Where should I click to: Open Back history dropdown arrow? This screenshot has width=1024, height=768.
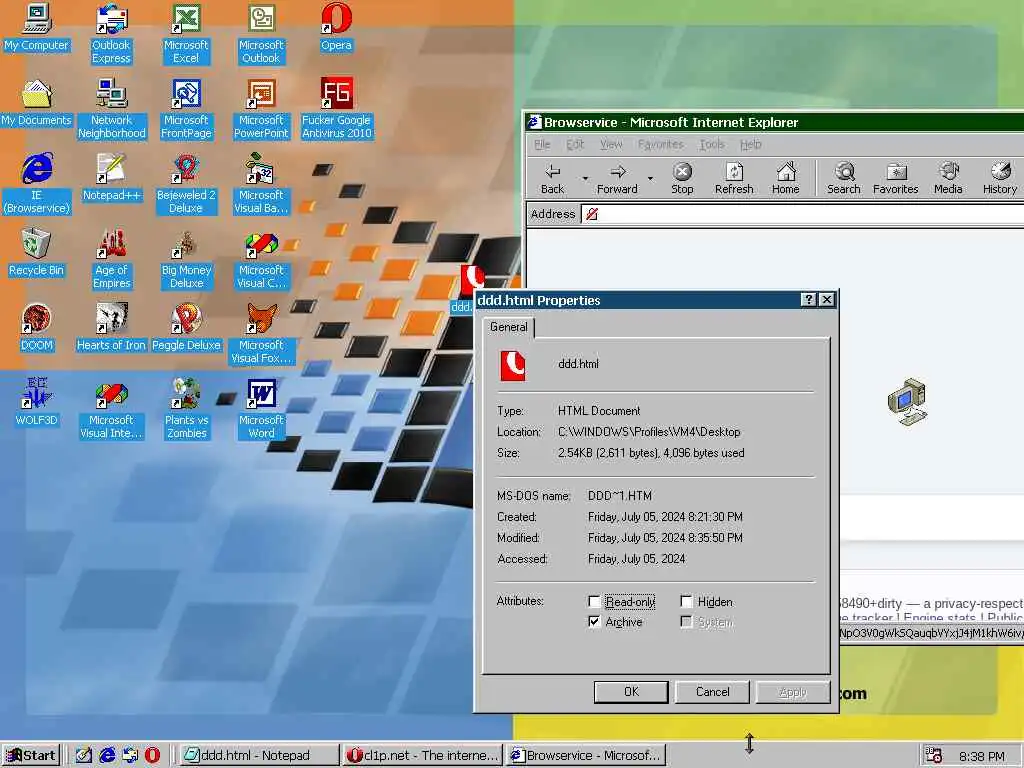click(585, 178)
